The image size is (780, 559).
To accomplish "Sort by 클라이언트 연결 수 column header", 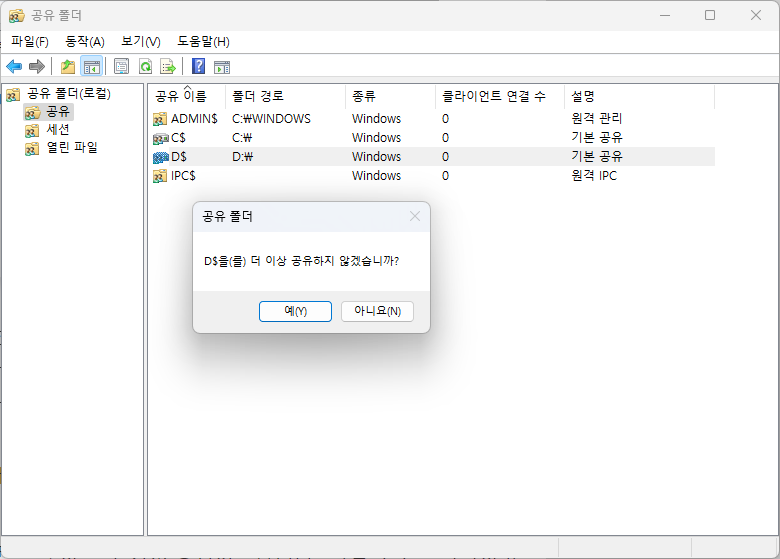I will click(500, 96).
